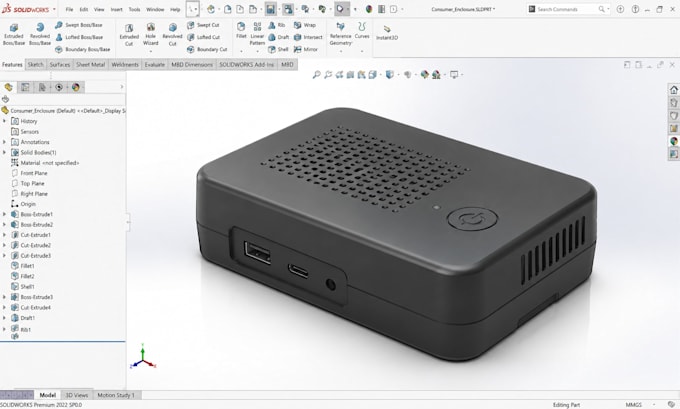
Task: Apply the Shell feature tool
Action: (278, 49)
